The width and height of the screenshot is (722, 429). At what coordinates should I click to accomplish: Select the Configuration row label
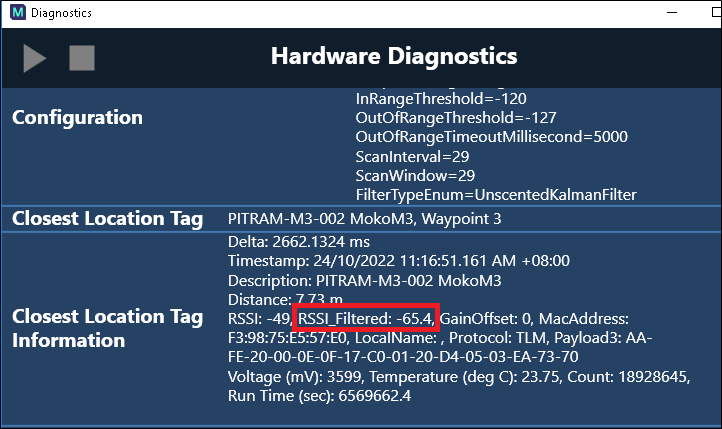77,117
